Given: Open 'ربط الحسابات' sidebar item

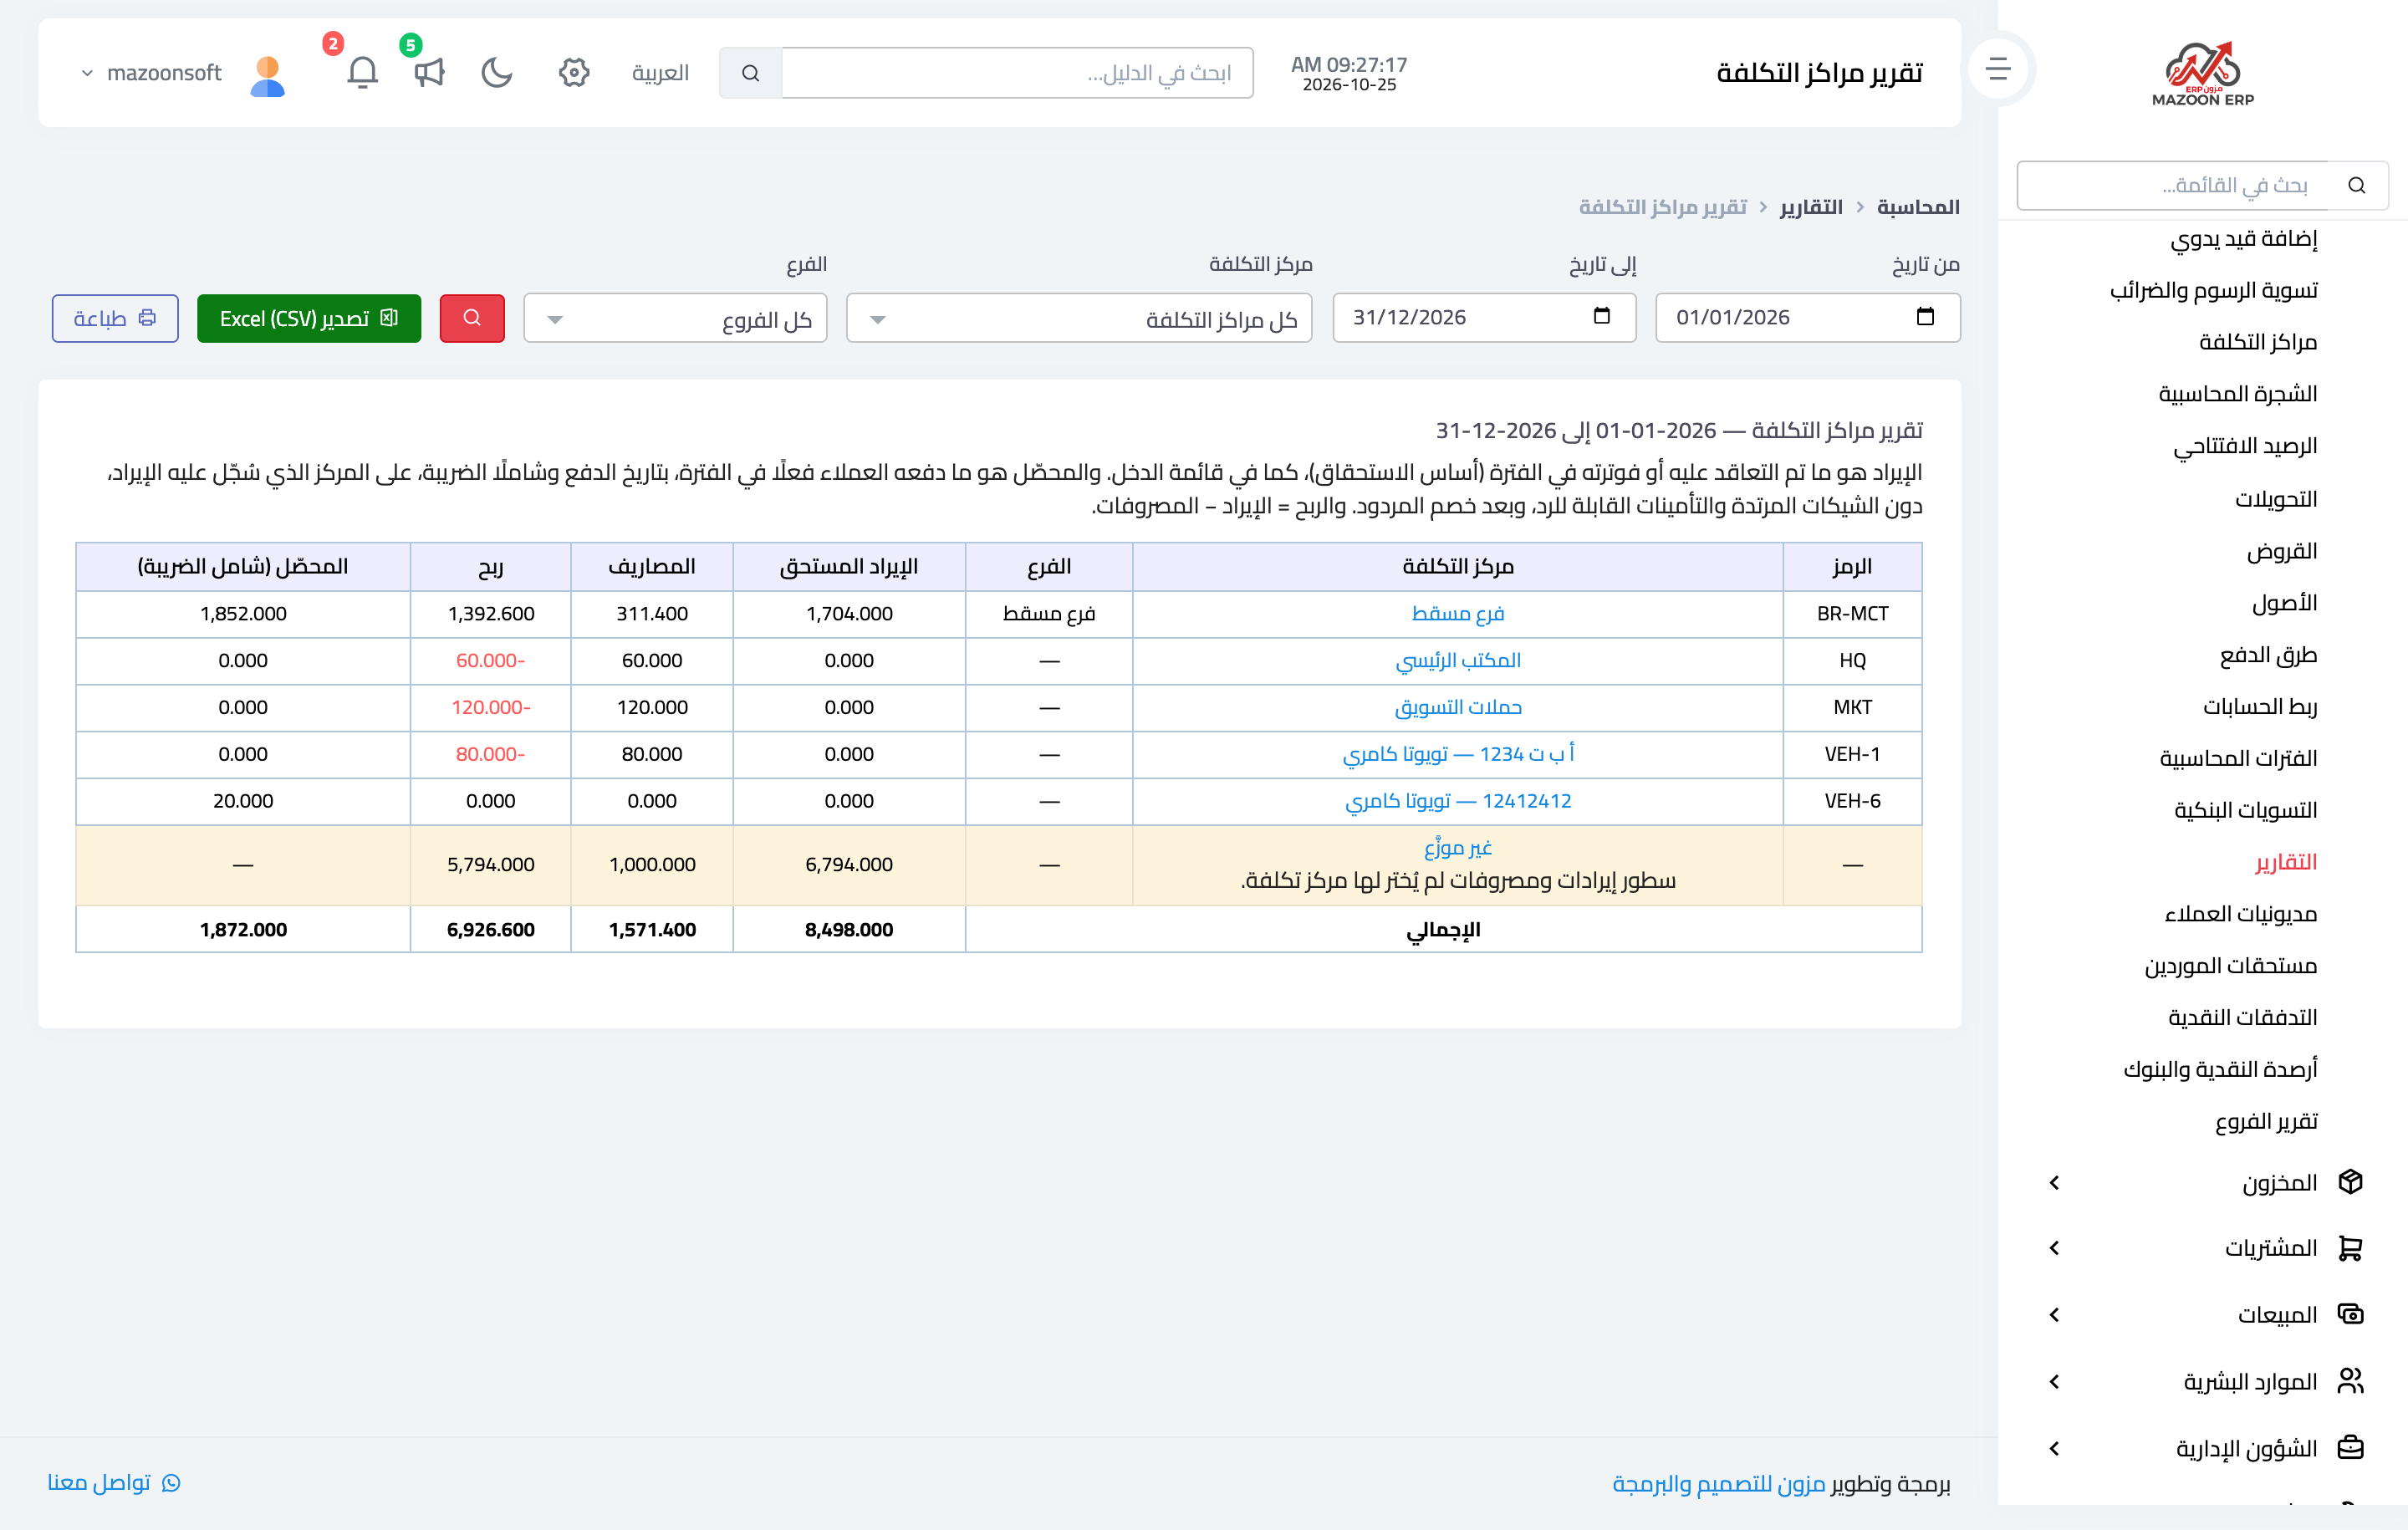Looking at the screenshot, I should [2259, 706].
